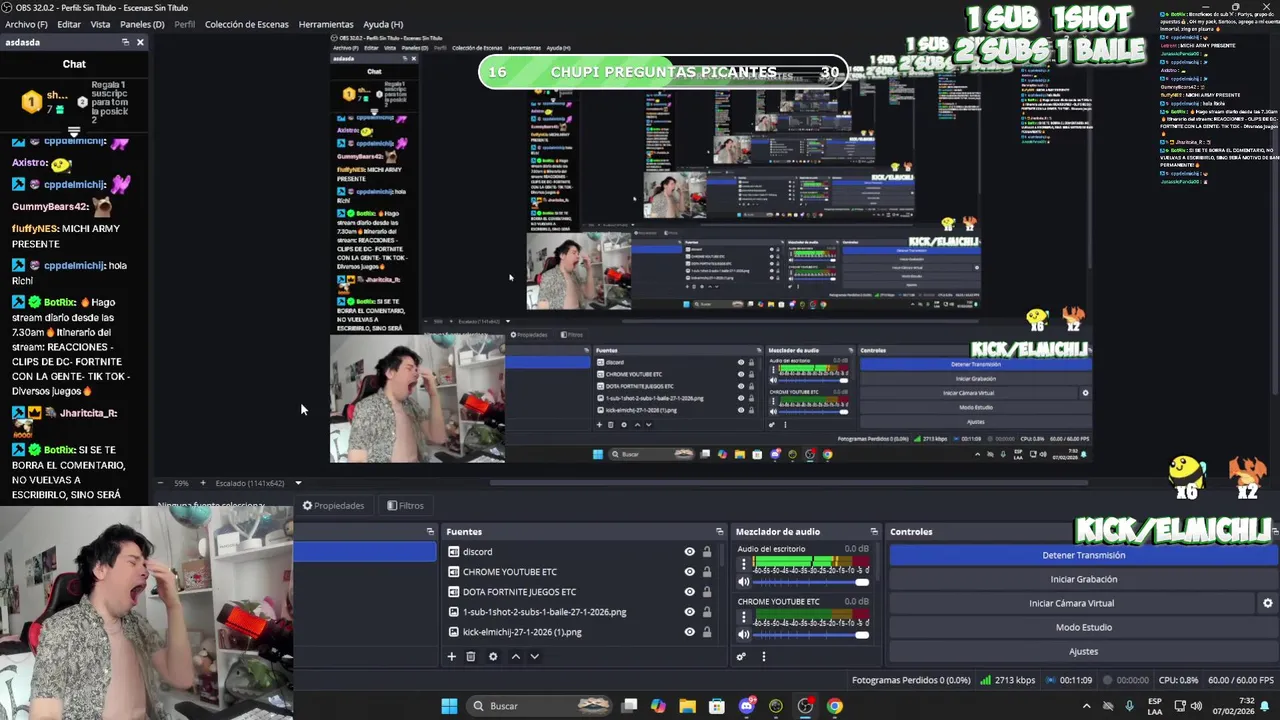Screen dimensions: 1280x720
Task: Remove selected source with trash icon
Action: (471, 657)
